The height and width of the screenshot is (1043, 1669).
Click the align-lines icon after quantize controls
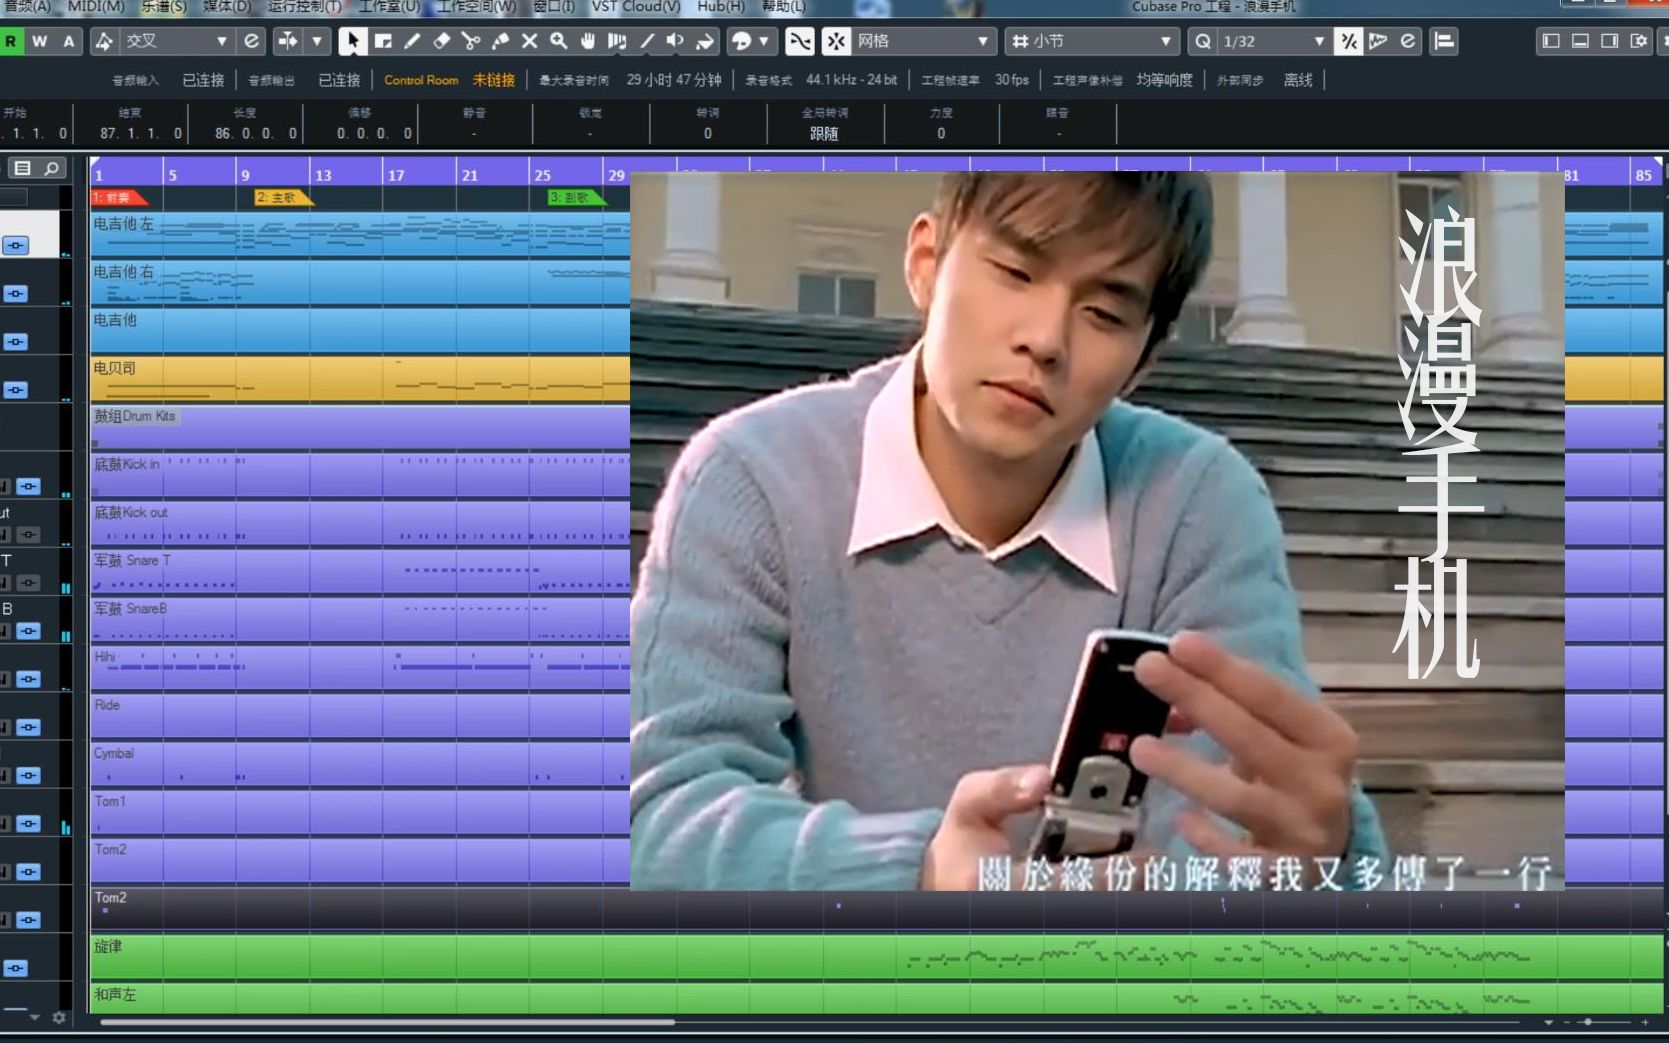coord(1444,41)
